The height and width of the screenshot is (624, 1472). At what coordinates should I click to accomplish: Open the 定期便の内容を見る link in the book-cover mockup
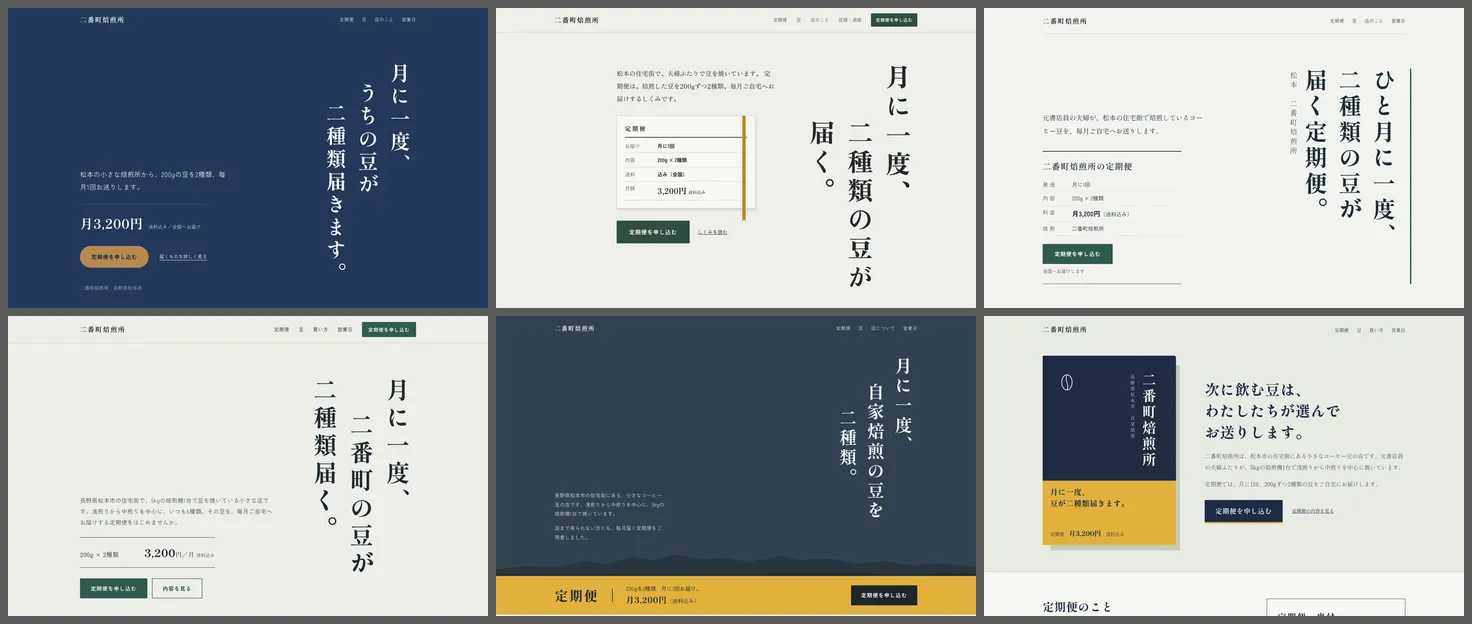[x=1312, y=511]
